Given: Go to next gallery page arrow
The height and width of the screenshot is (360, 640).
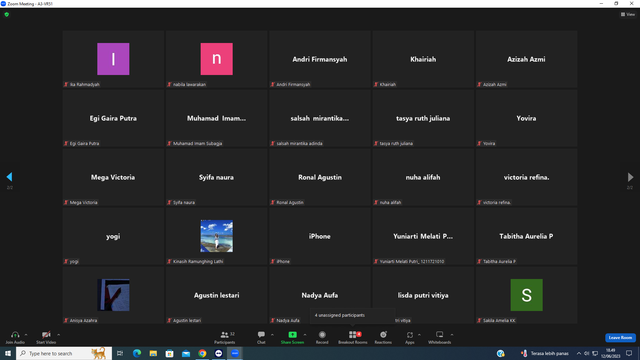Looking at the screenshot, I should coord(630,177).
